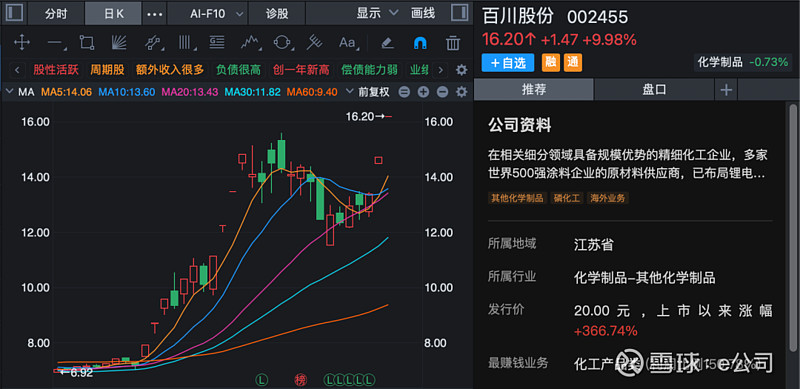Viewport: 800px width, 389px height.
Task: Toggle the left side panel icon
Action: tap(14, 13)
